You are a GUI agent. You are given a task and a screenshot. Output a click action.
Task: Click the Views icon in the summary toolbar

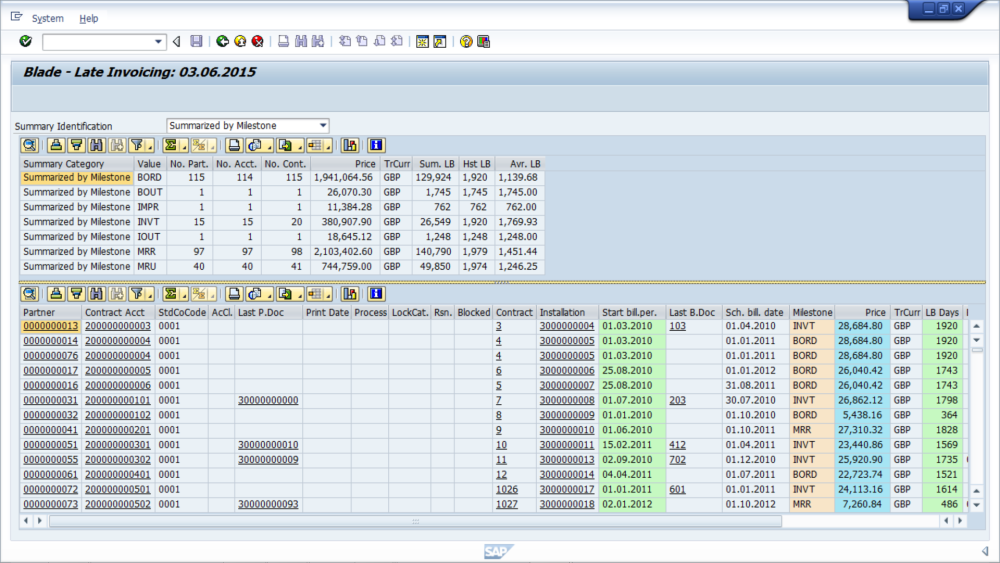click(x=254, y=145)
